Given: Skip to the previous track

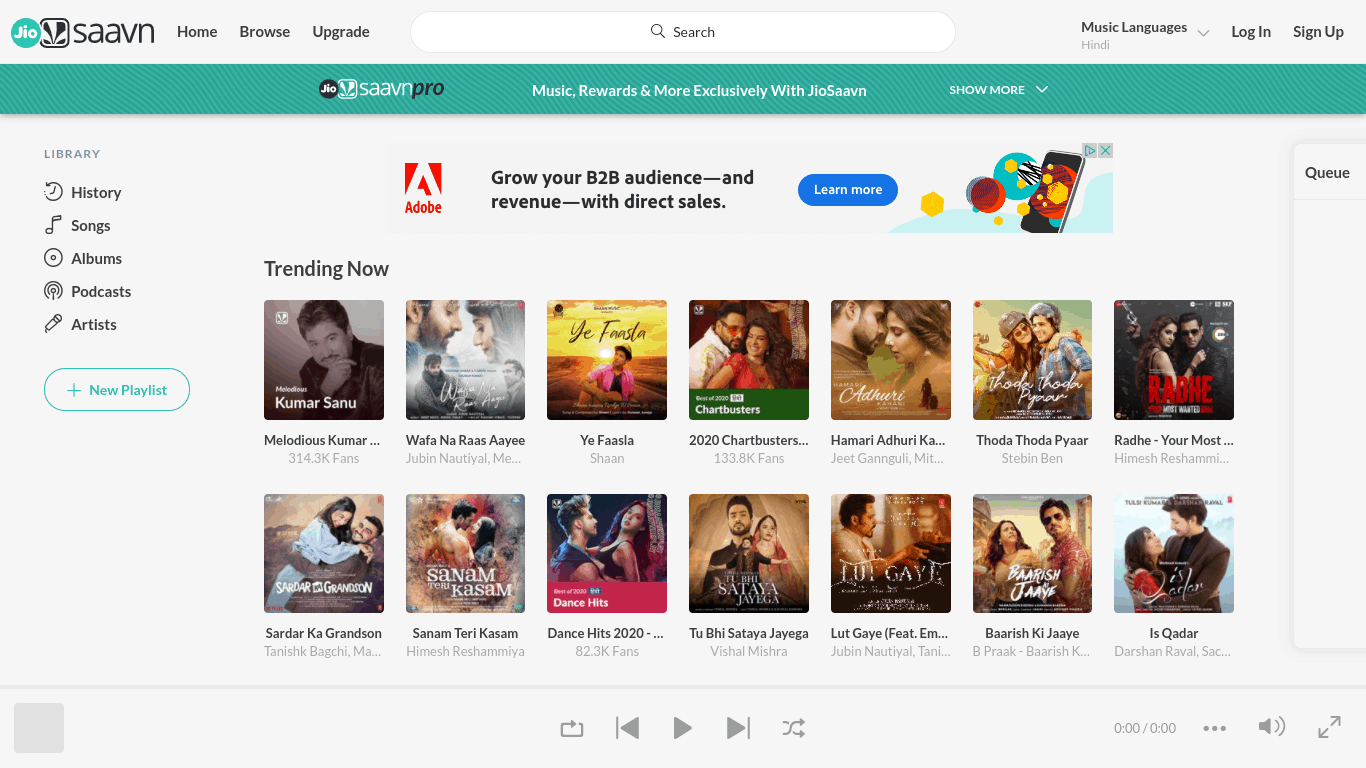Looking at the screenshot, I should click(627, 728).
